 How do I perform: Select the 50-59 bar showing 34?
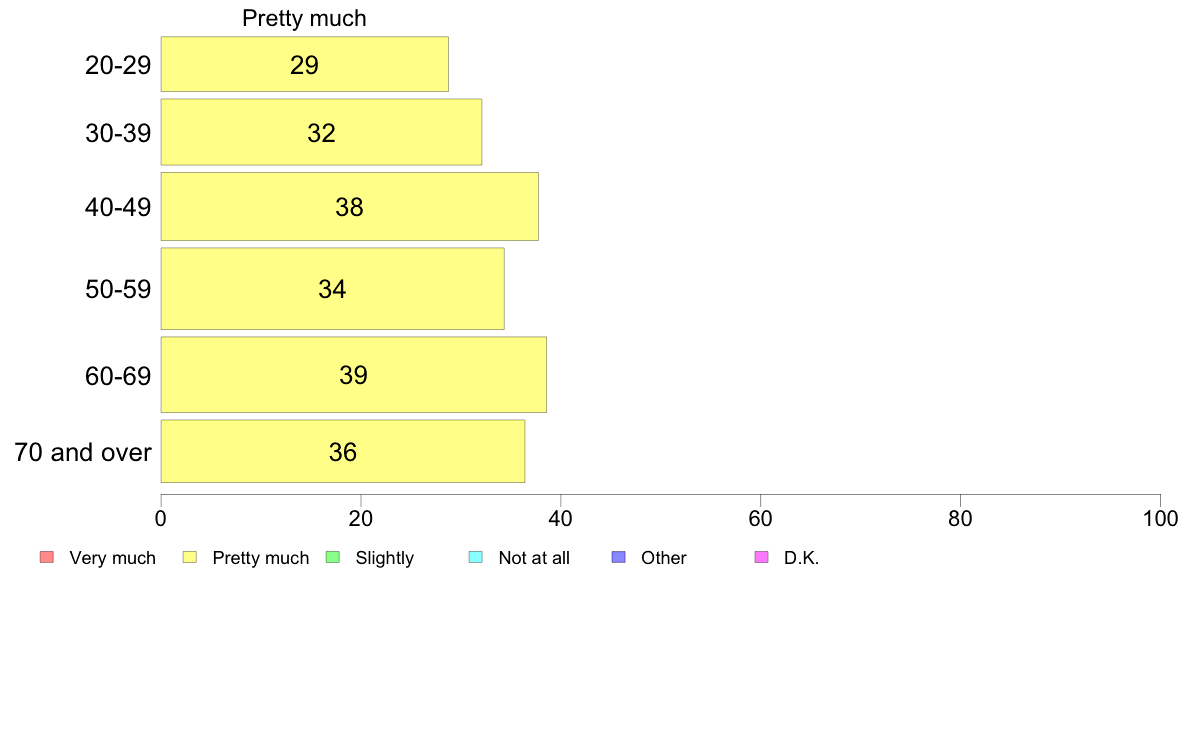333,289
